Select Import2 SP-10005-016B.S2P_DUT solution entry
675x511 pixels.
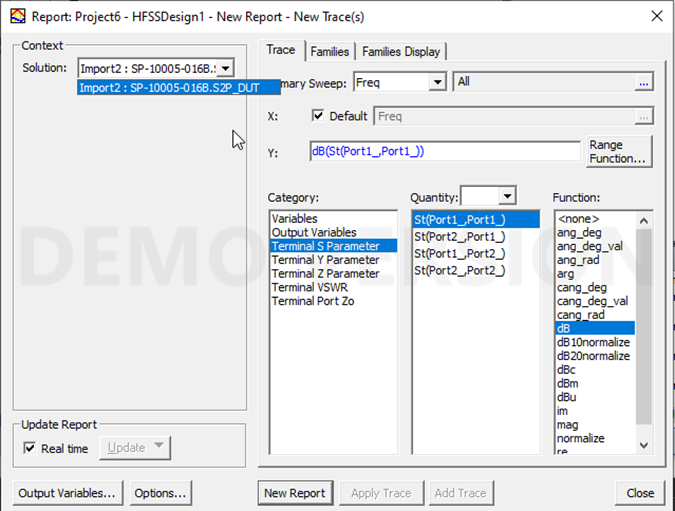click(x=168, y=88)
